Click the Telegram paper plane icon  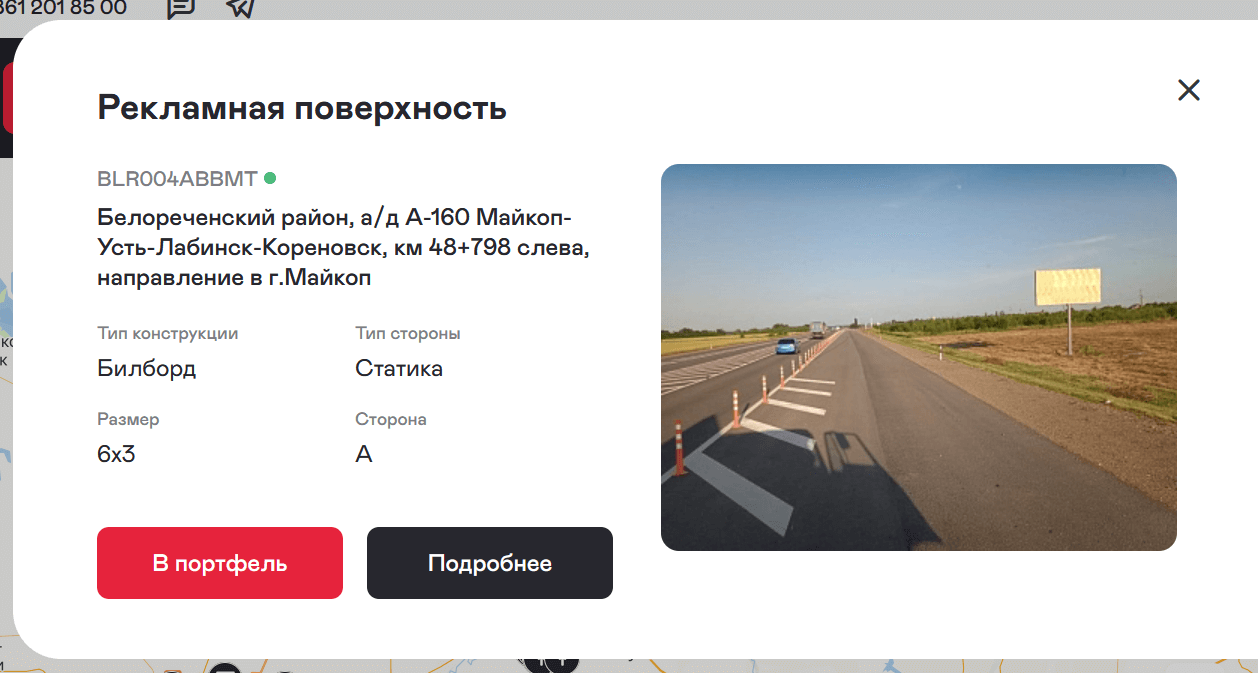coord(241,8)
